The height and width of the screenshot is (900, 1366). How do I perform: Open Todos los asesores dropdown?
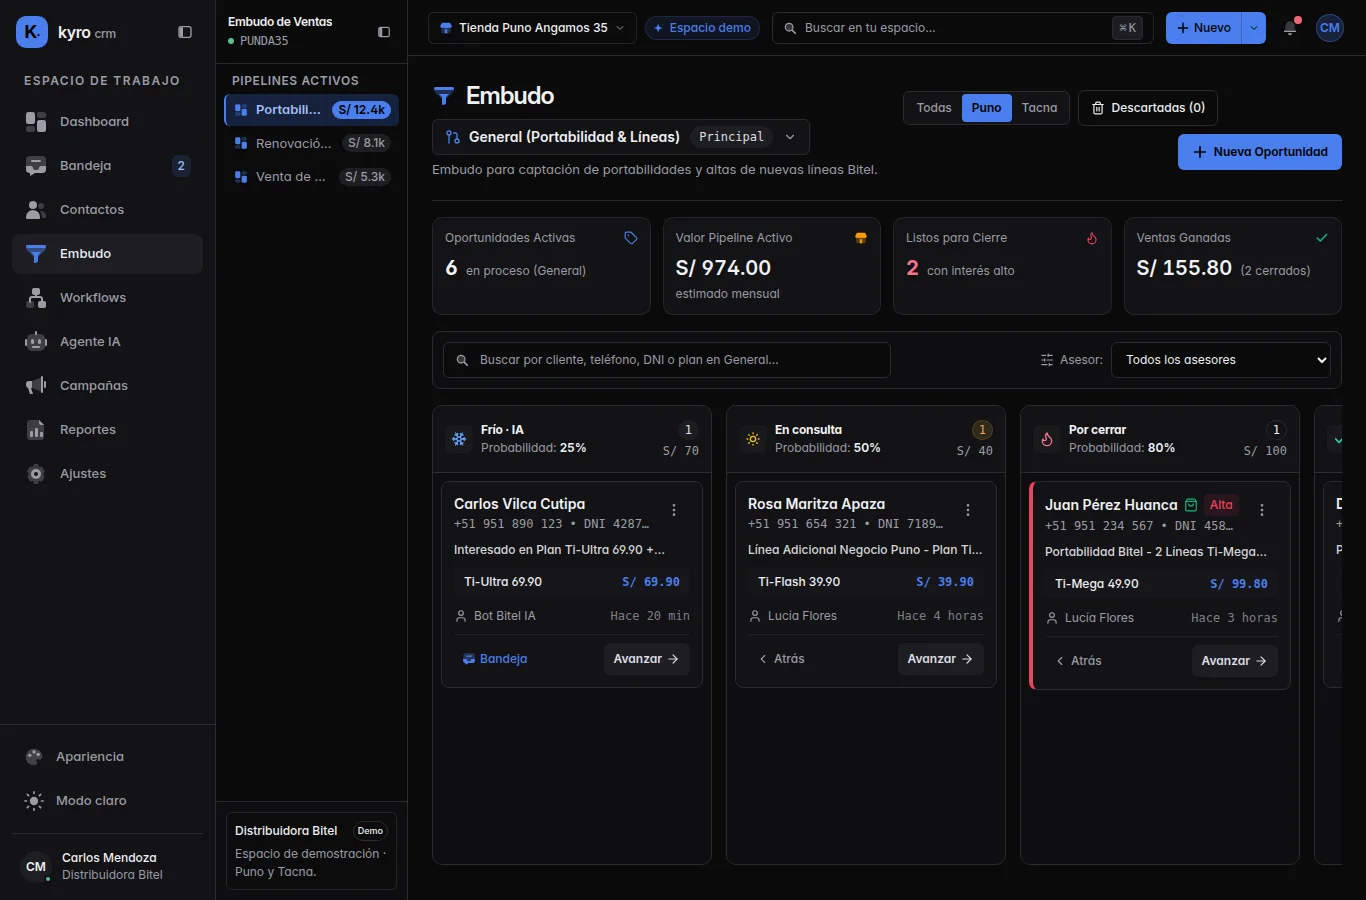click(1221, 360)
